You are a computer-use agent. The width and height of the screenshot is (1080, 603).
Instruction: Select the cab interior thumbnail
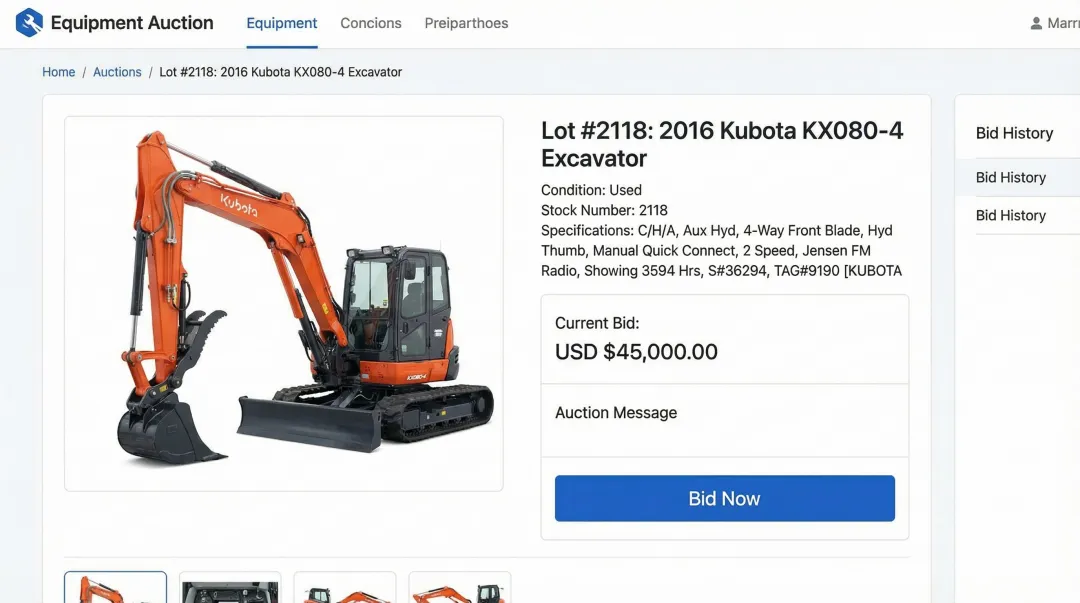click(230, 587)
